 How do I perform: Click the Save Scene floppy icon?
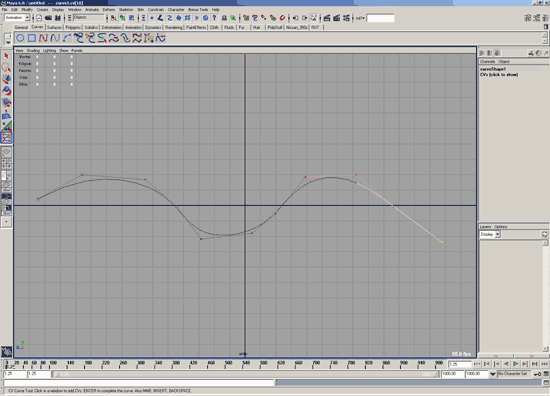(x=58, y=18)
